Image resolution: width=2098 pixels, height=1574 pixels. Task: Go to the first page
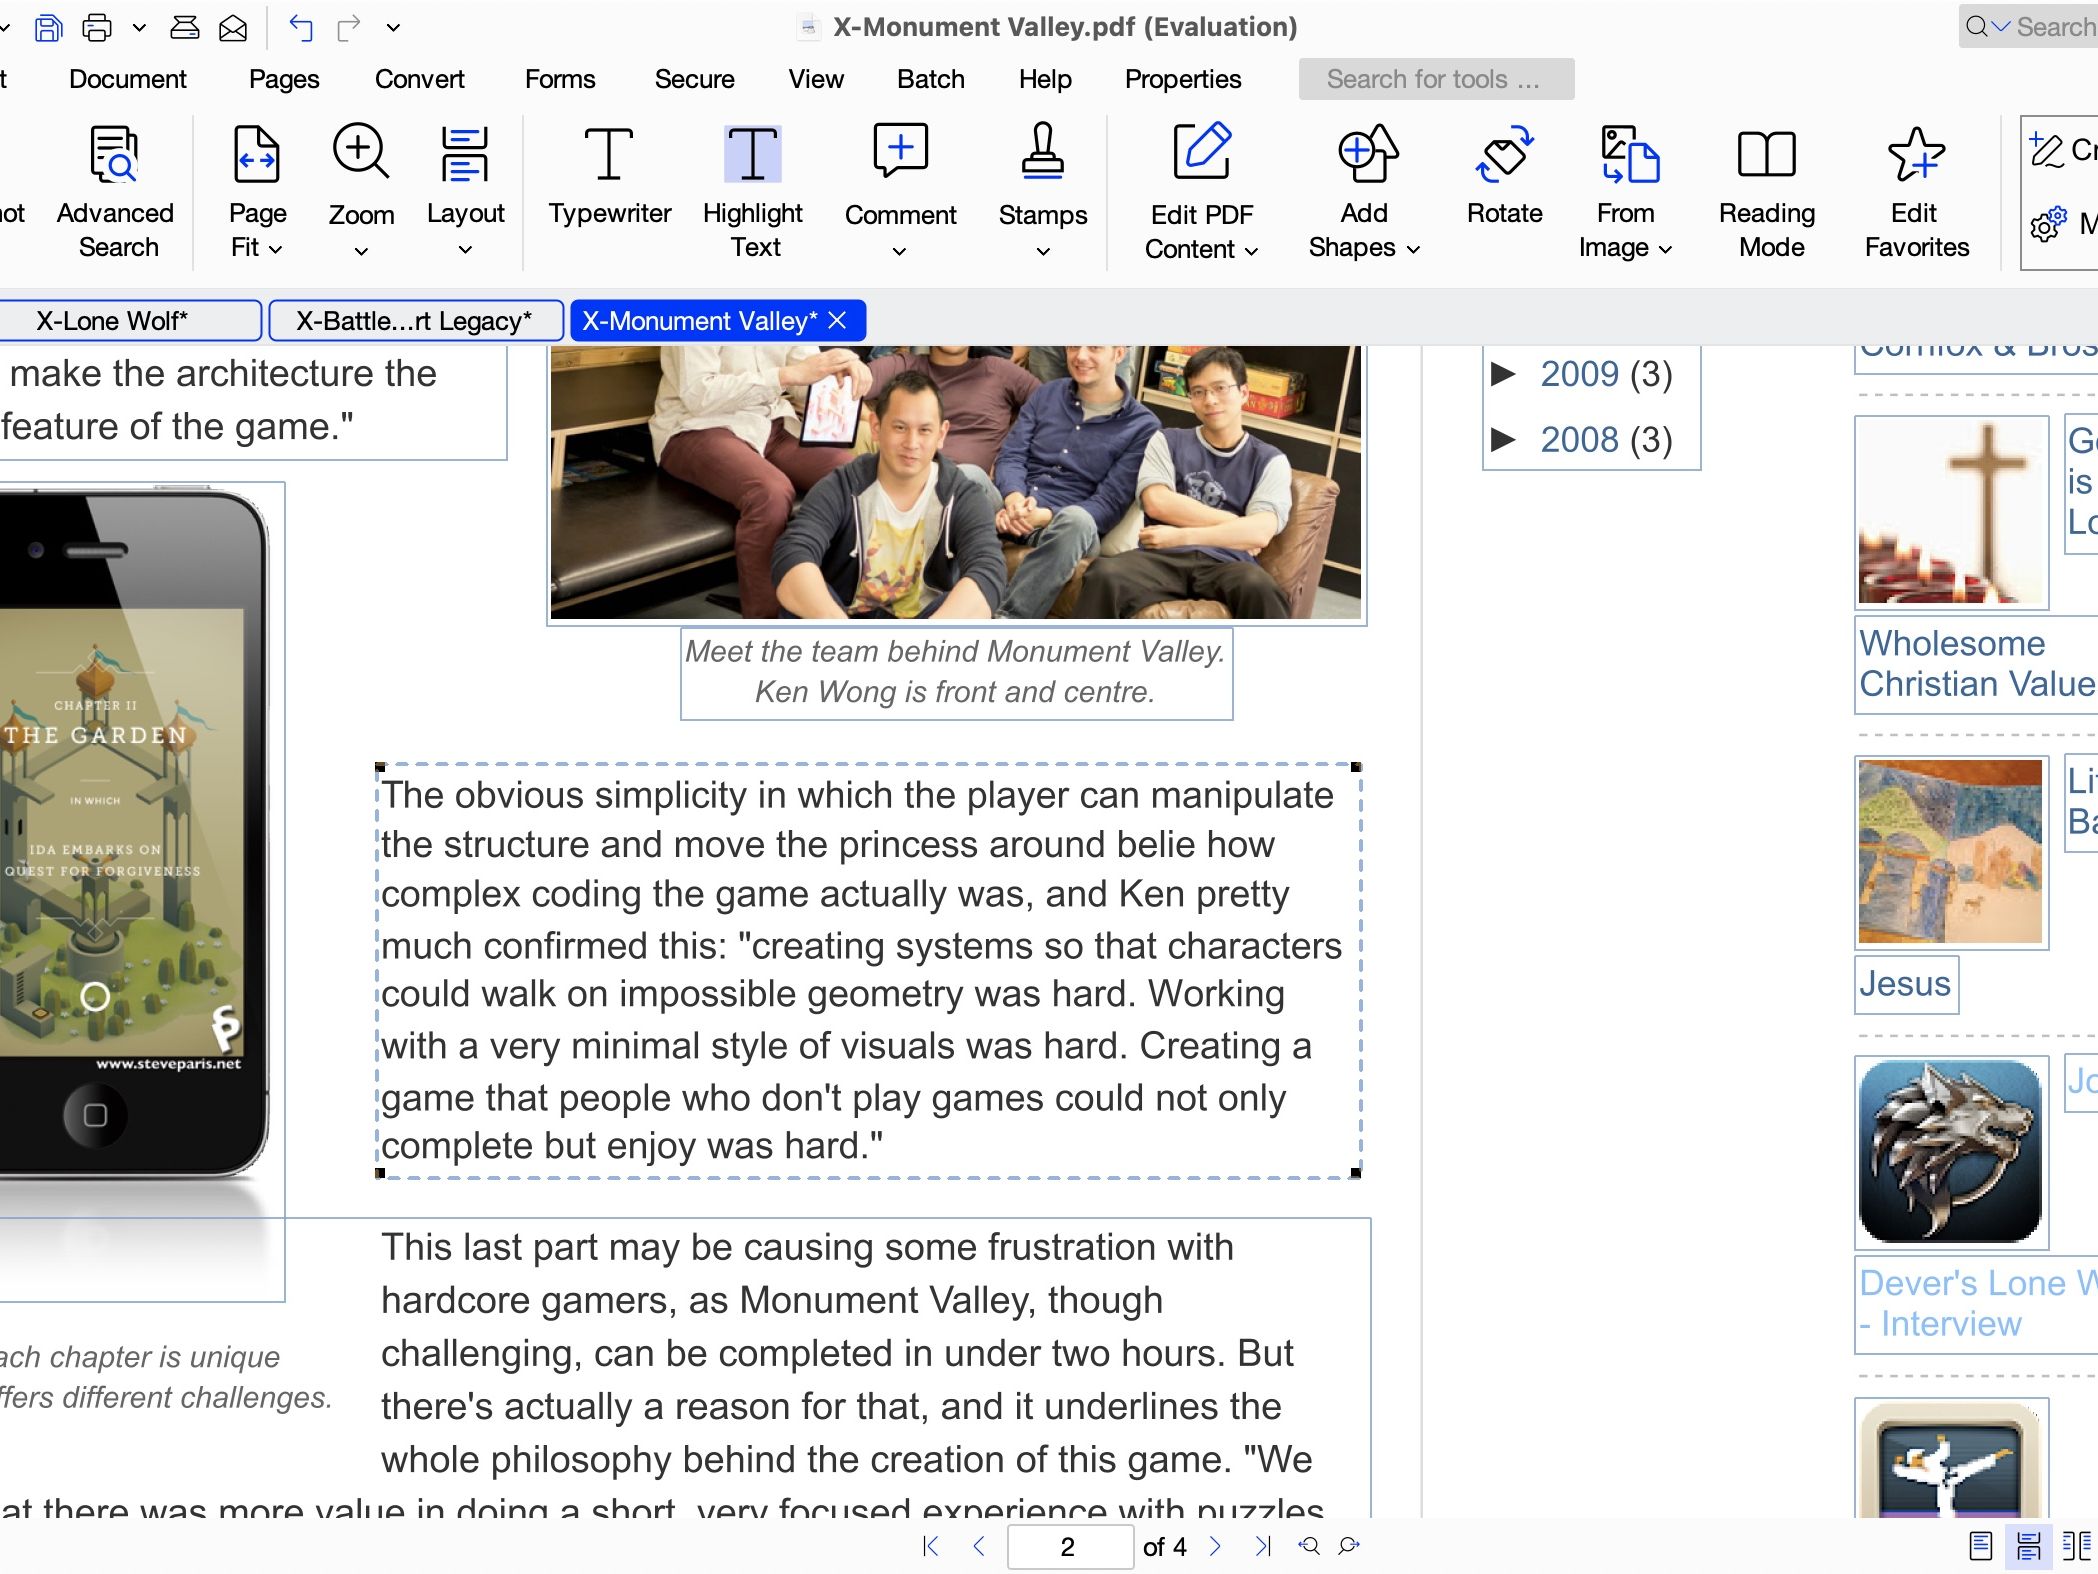[x=931, y=1546]
